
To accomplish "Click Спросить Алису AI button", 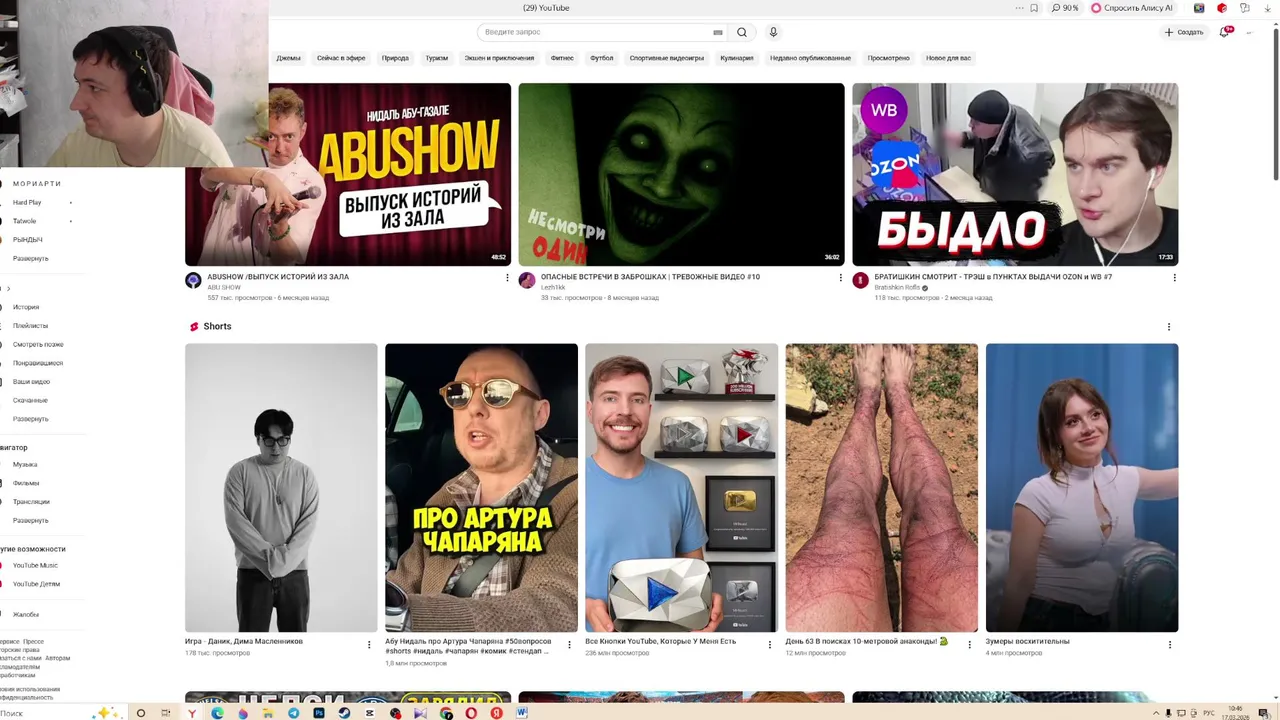I will (x=1132, y=8).
